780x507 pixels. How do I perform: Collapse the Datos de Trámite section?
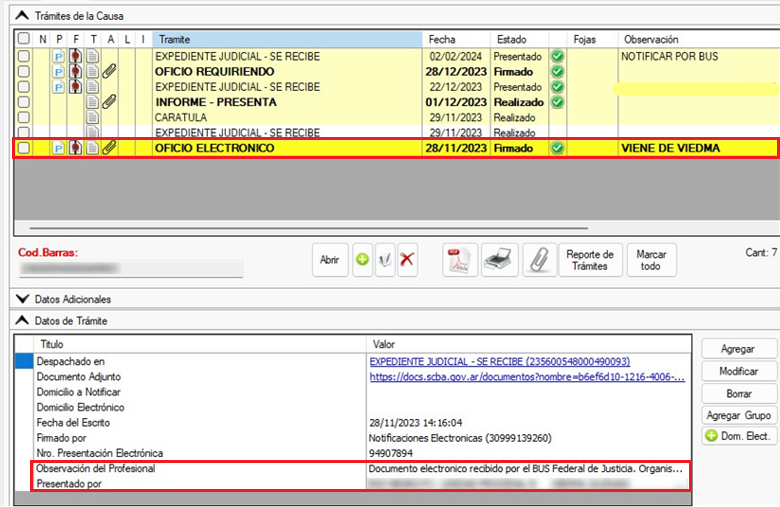coord(23,320)
